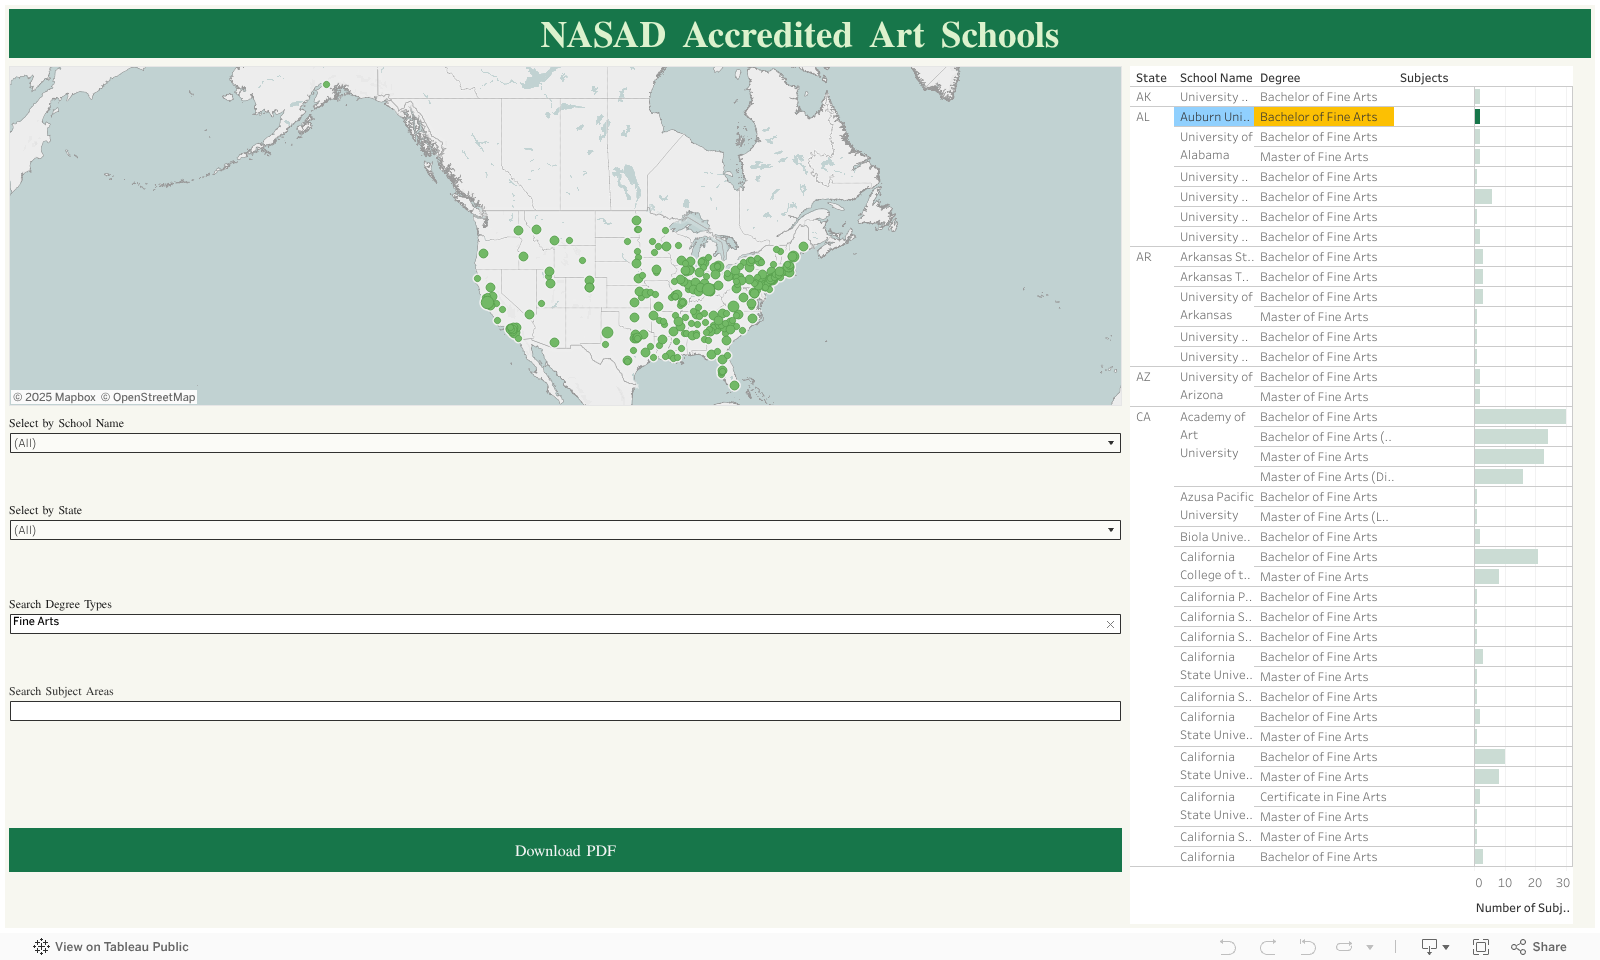Viewport: 1600px width, 960px height.
Task: Open the Select by State dropdown
Action: (x=565, y=530)
